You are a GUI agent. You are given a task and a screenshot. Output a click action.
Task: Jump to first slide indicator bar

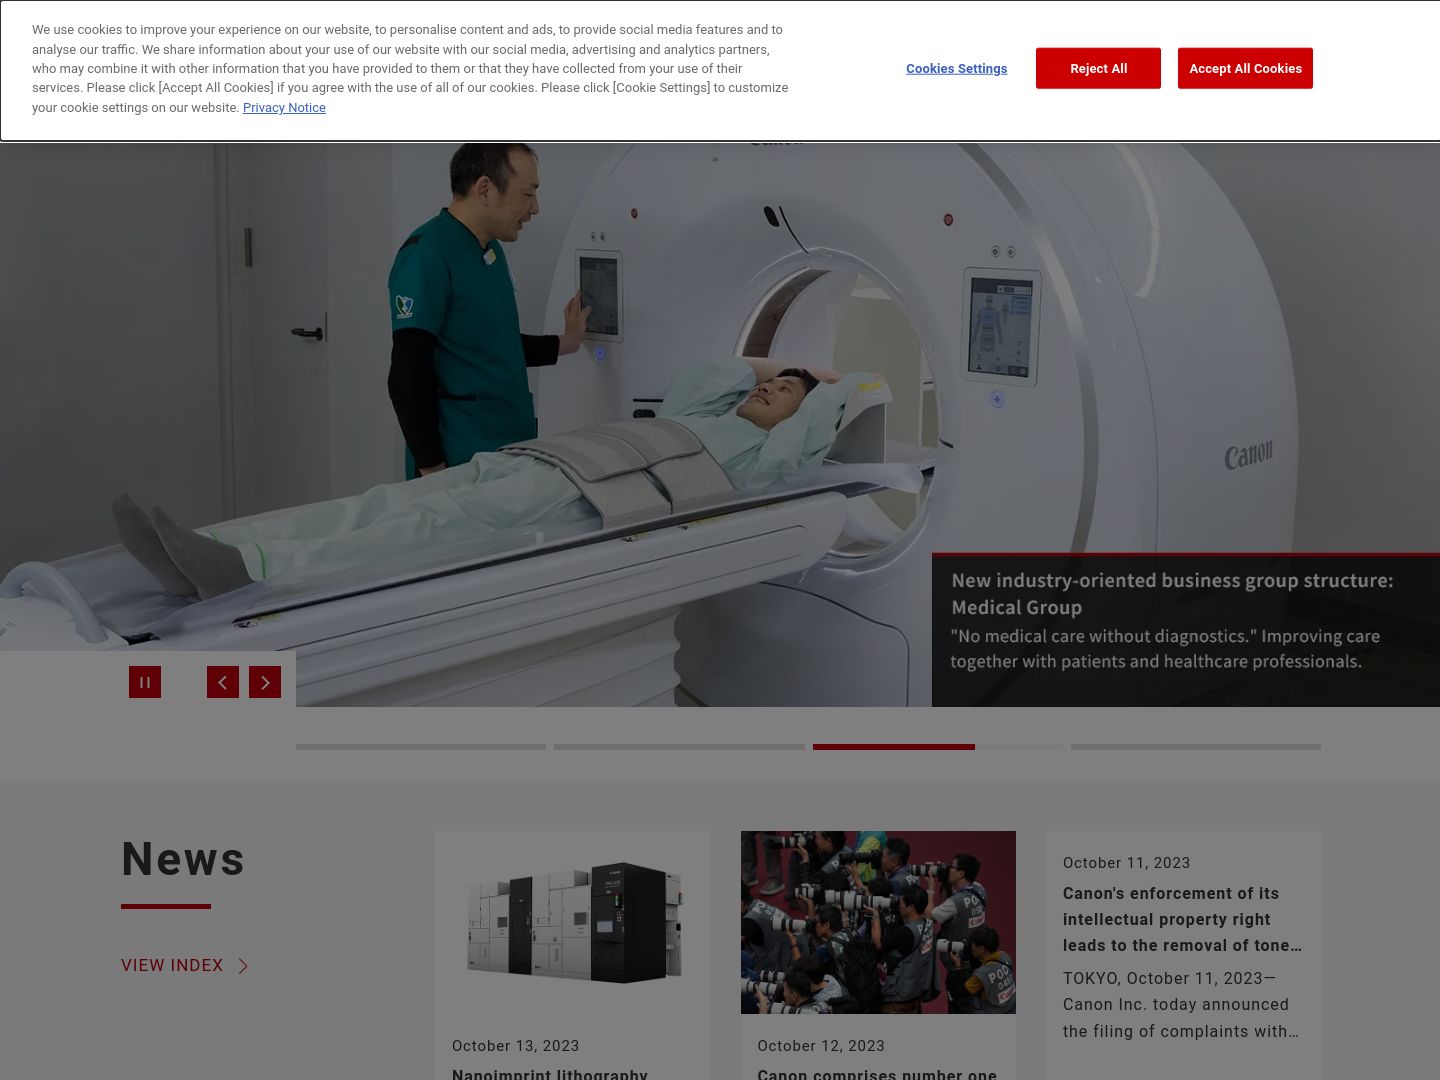tap(421, 747)
